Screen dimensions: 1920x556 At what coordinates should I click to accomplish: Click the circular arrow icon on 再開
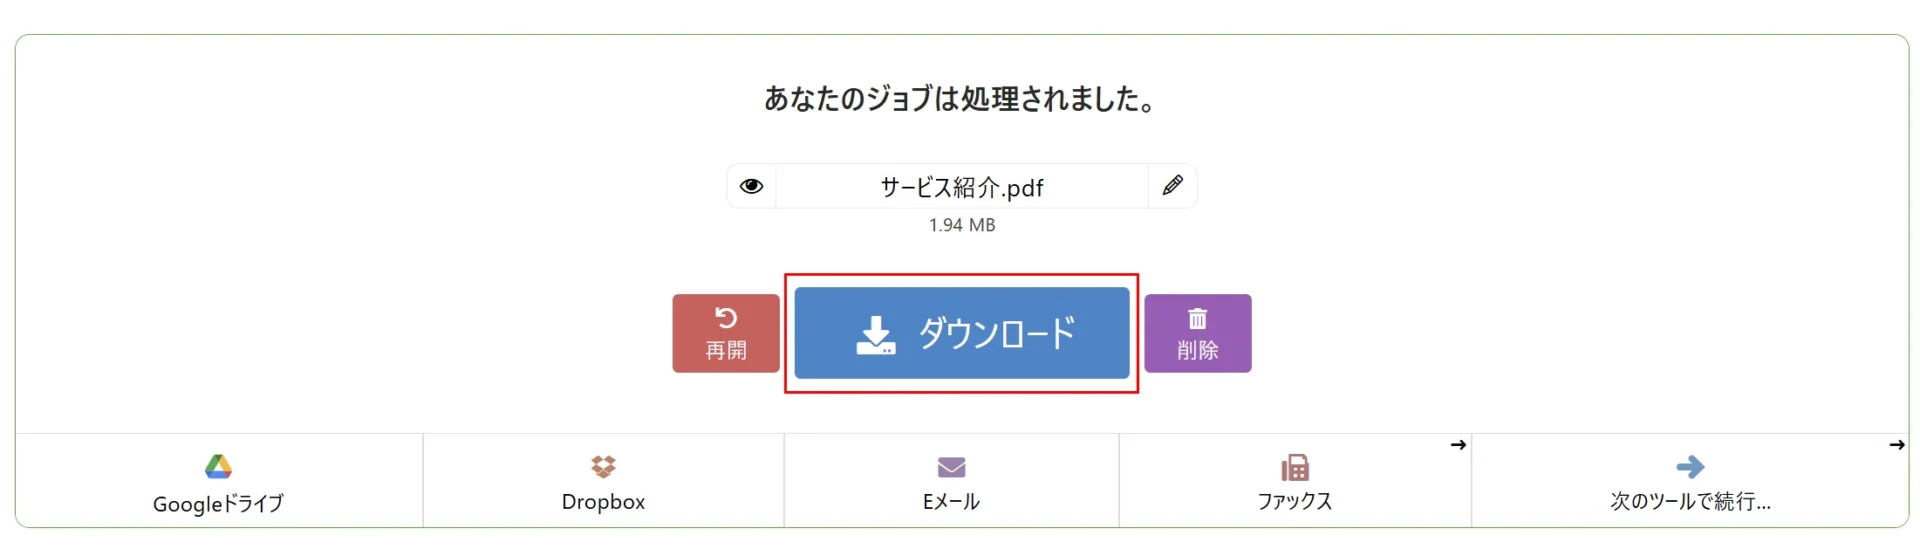726,318
